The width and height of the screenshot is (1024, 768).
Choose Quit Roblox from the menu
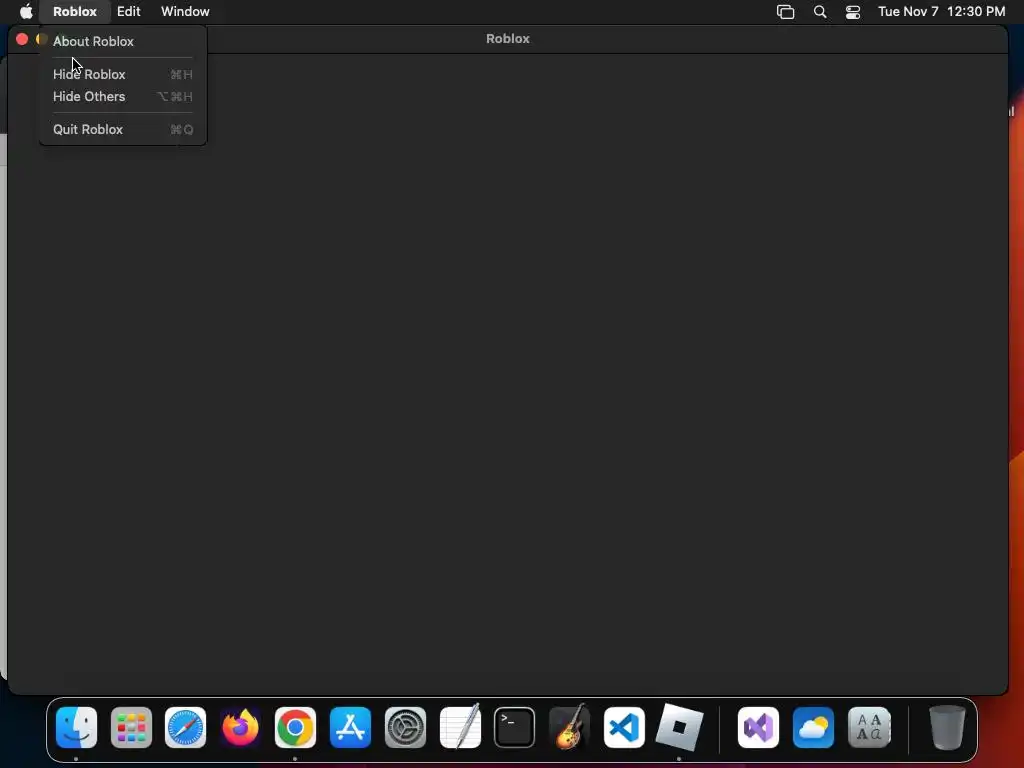pos(123,129)
